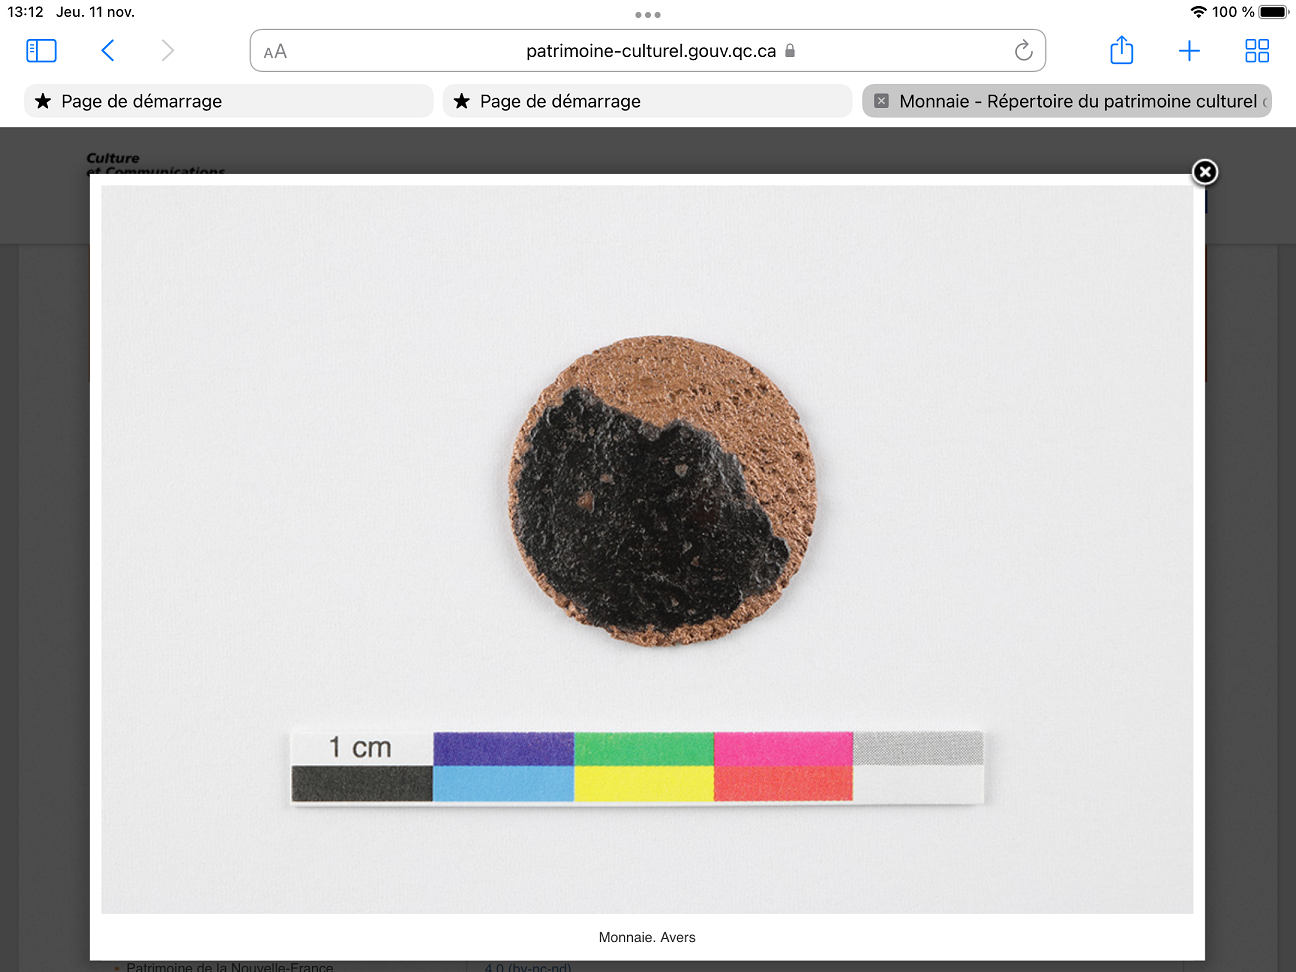This screenshot has height=972, width=1296.
Task: Go forward with the forward arrow
Action: (x=167, y=51)
